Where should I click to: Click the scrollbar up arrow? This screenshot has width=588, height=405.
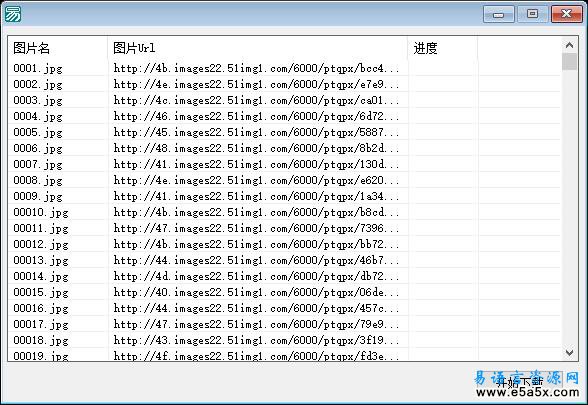pos(569,45)
